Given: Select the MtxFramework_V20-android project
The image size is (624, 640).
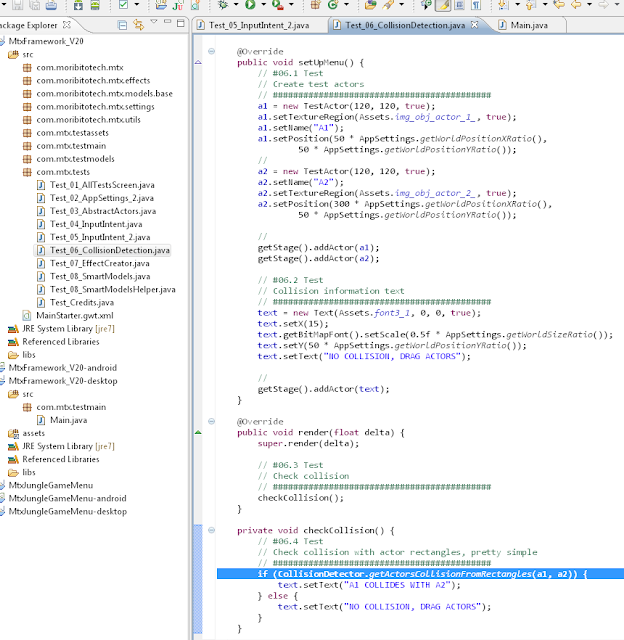Looking at the screenshot, I should [62, 368].
